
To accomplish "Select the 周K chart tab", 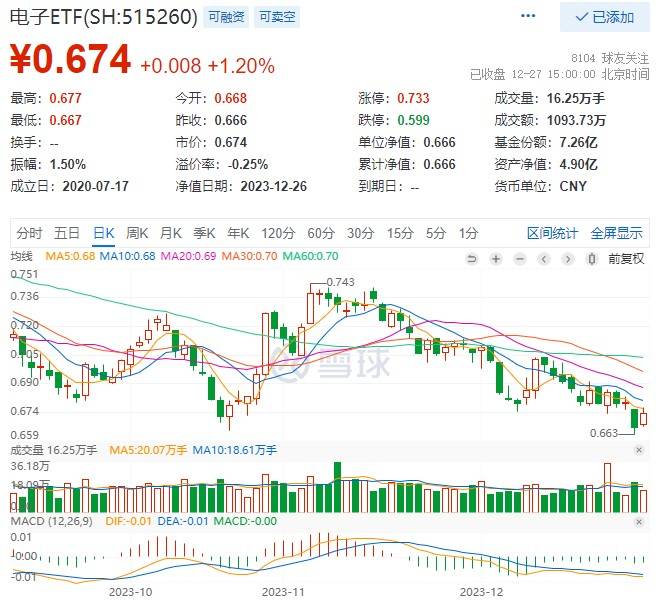I will (137, 233).
